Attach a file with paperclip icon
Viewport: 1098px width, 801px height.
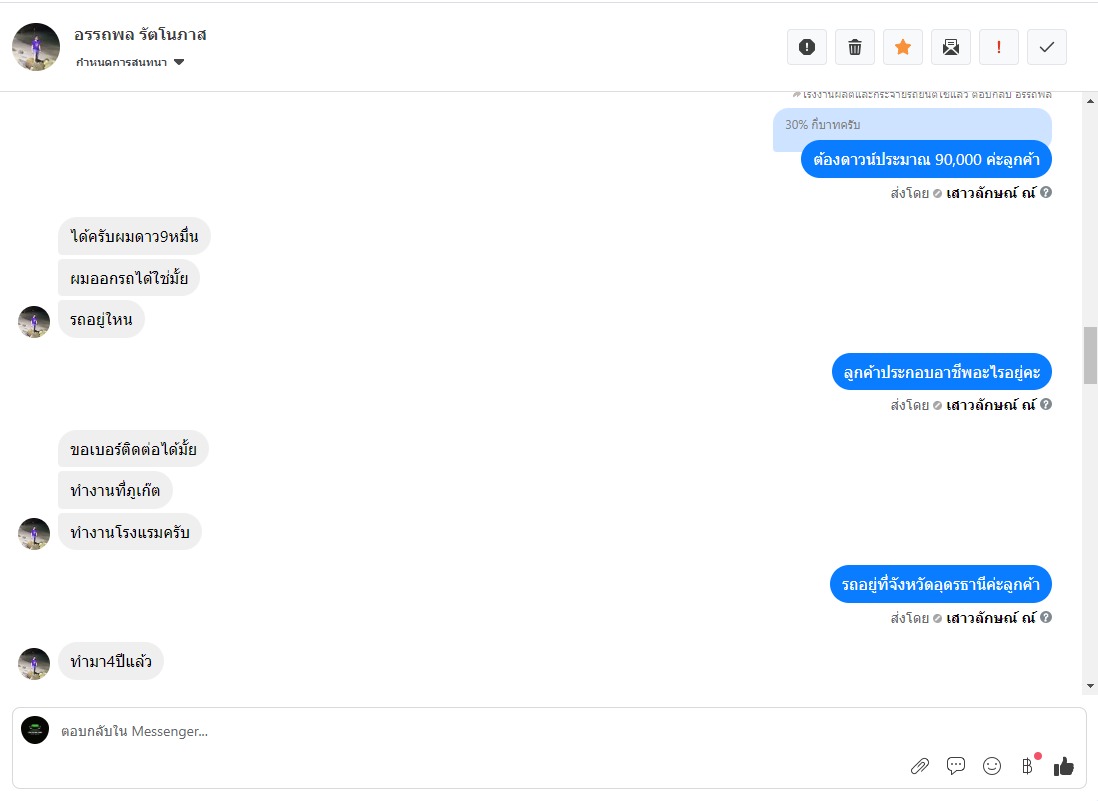coord(920,766)
